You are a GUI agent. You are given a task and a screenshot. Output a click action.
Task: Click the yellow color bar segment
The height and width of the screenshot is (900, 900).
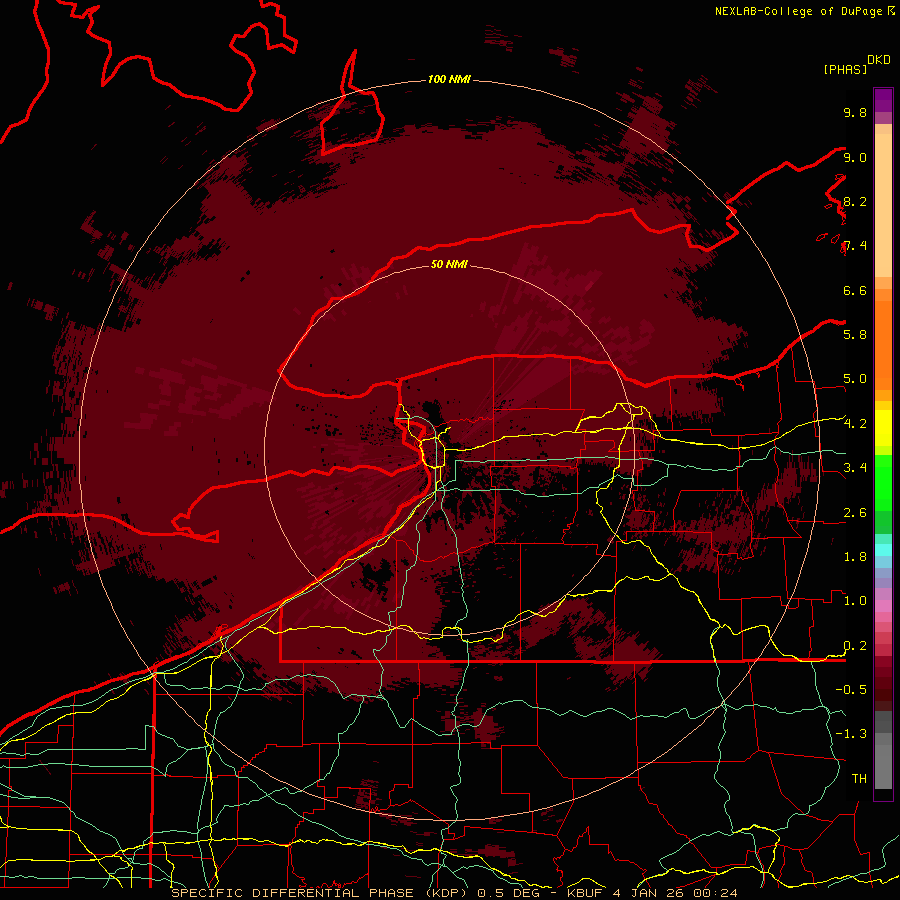[883, 428]
